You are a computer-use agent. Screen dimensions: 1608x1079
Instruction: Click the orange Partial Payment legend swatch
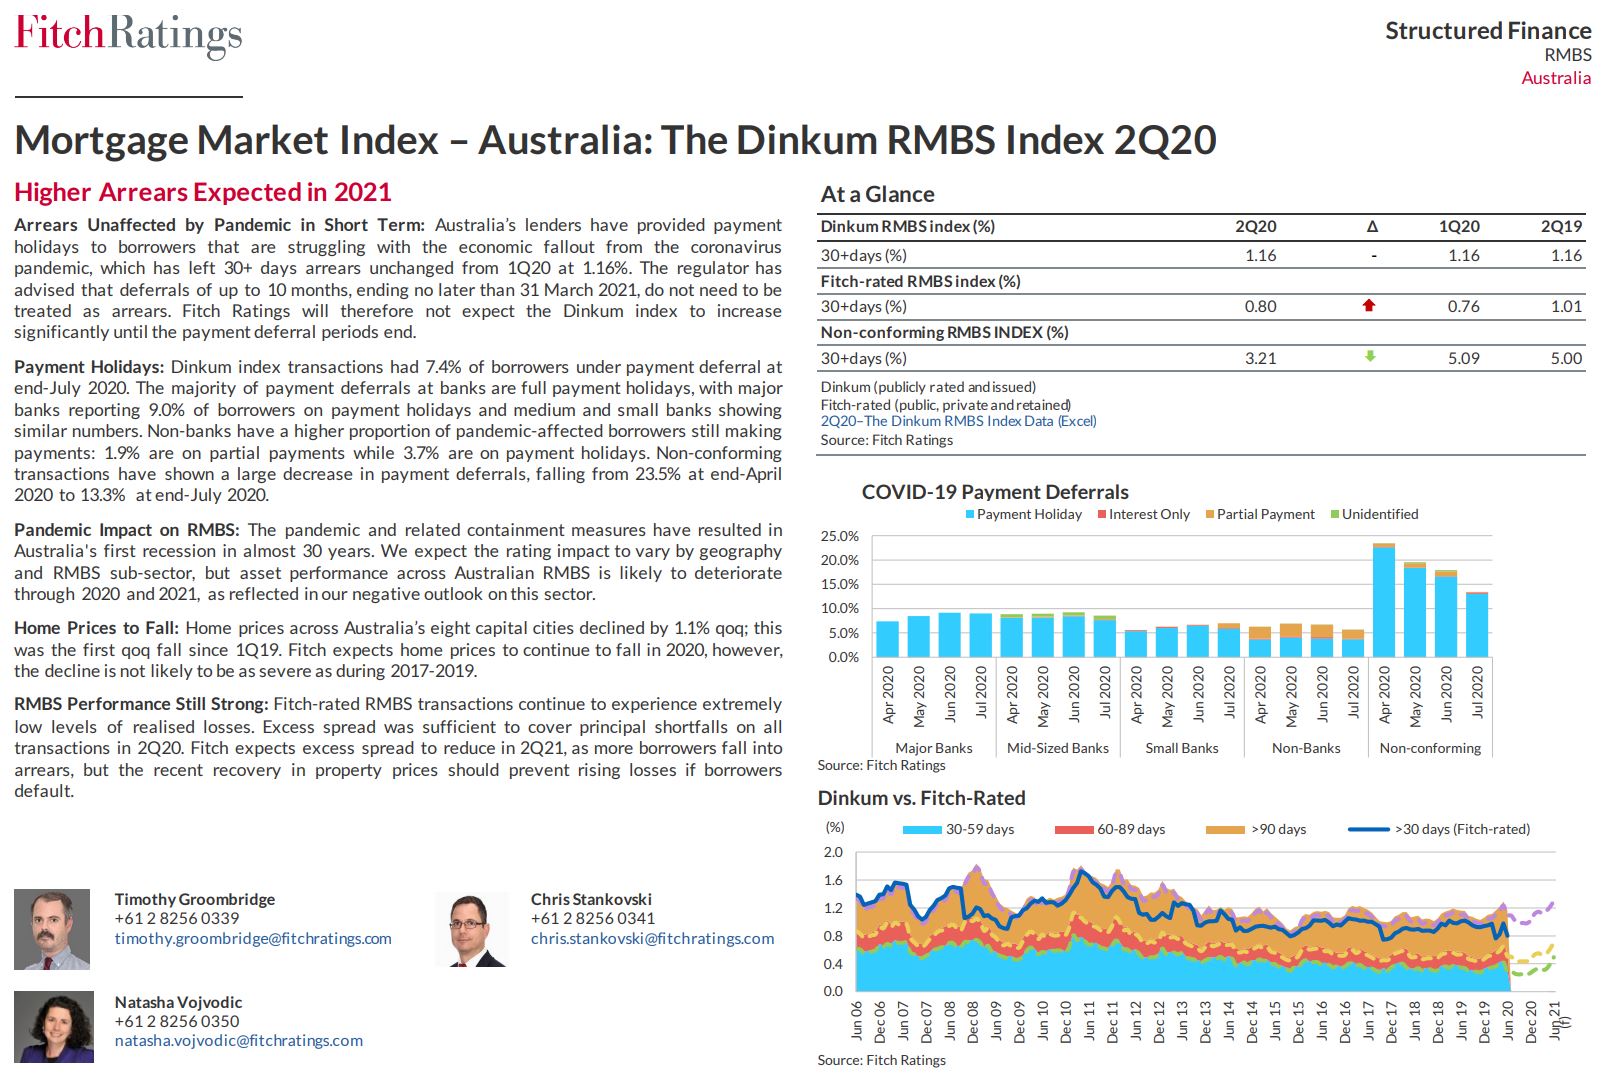point(1210,514)
